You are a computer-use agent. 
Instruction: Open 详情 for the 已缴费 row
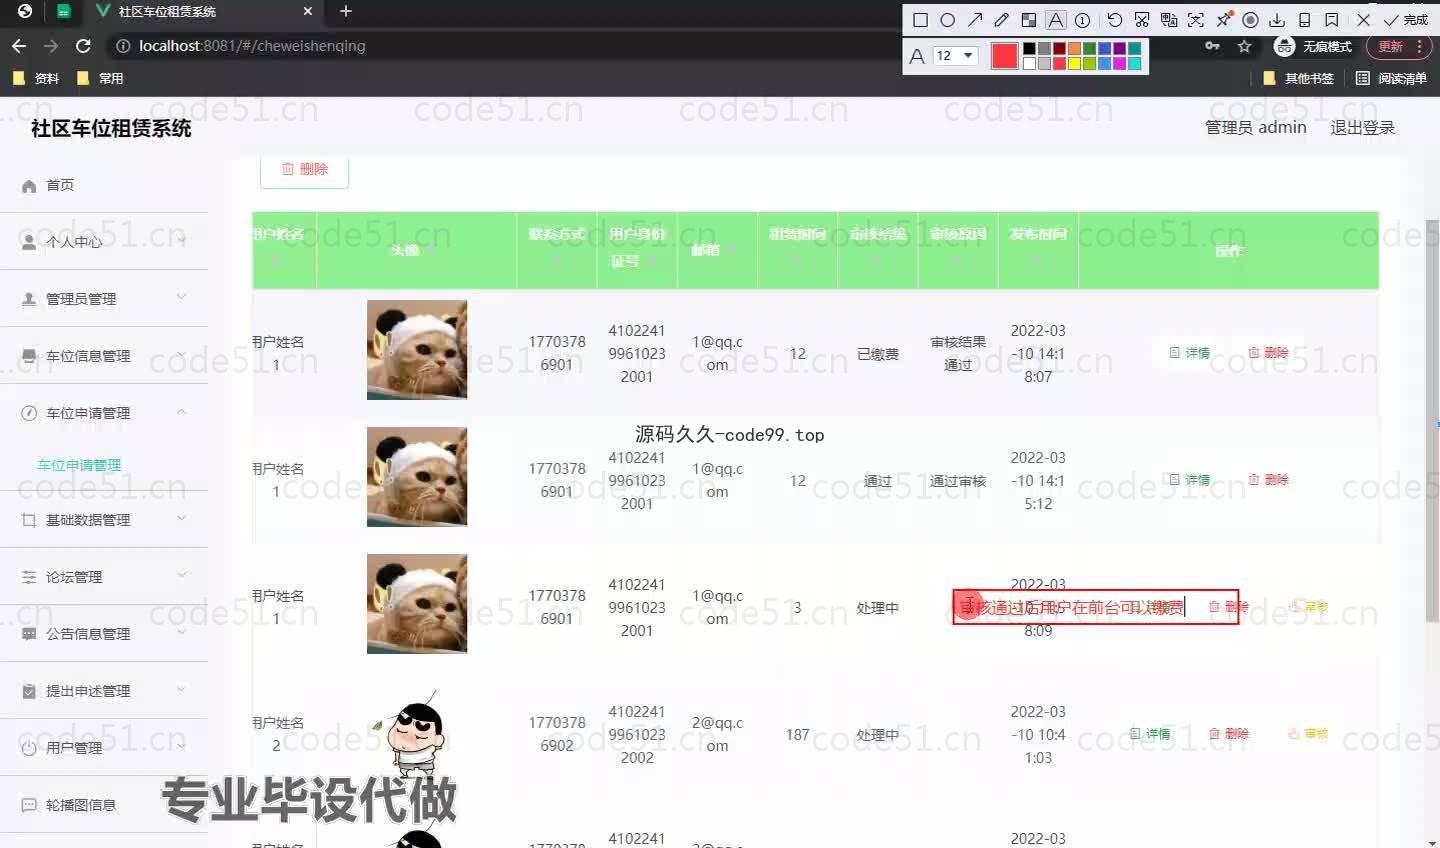[1190, 353]
